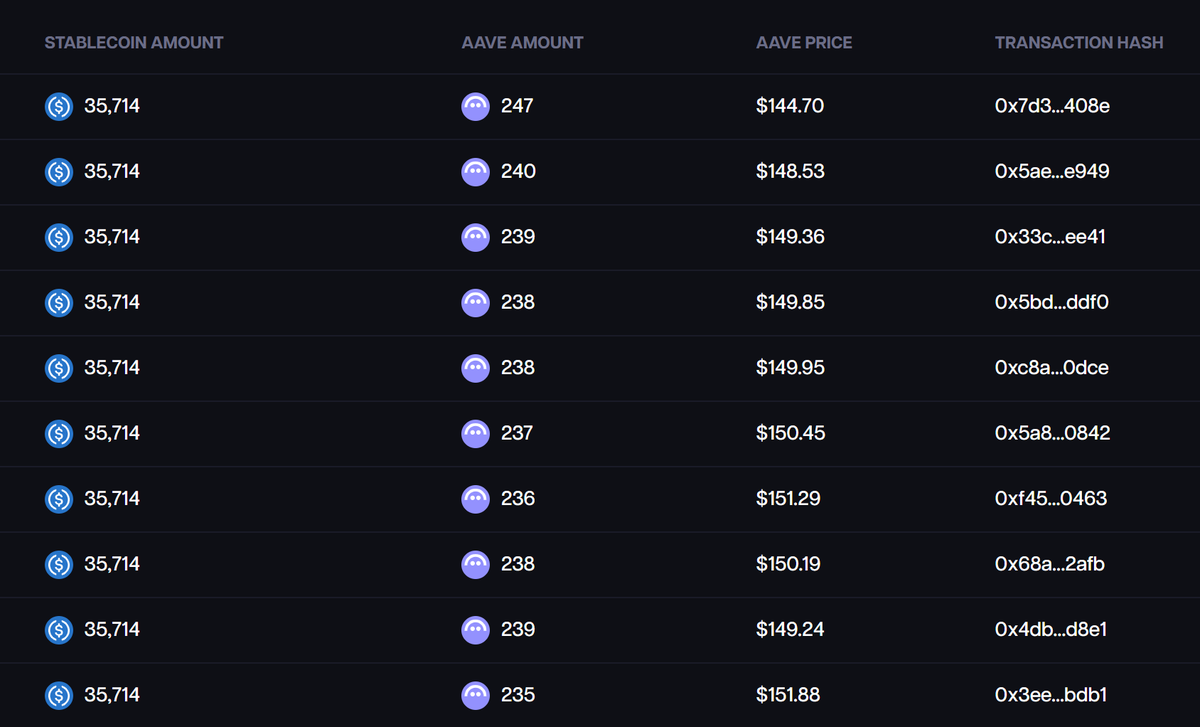Click the USDC icon in the $144.70 row
This screenshot has height=727, width=1200.
click(60, 106)
